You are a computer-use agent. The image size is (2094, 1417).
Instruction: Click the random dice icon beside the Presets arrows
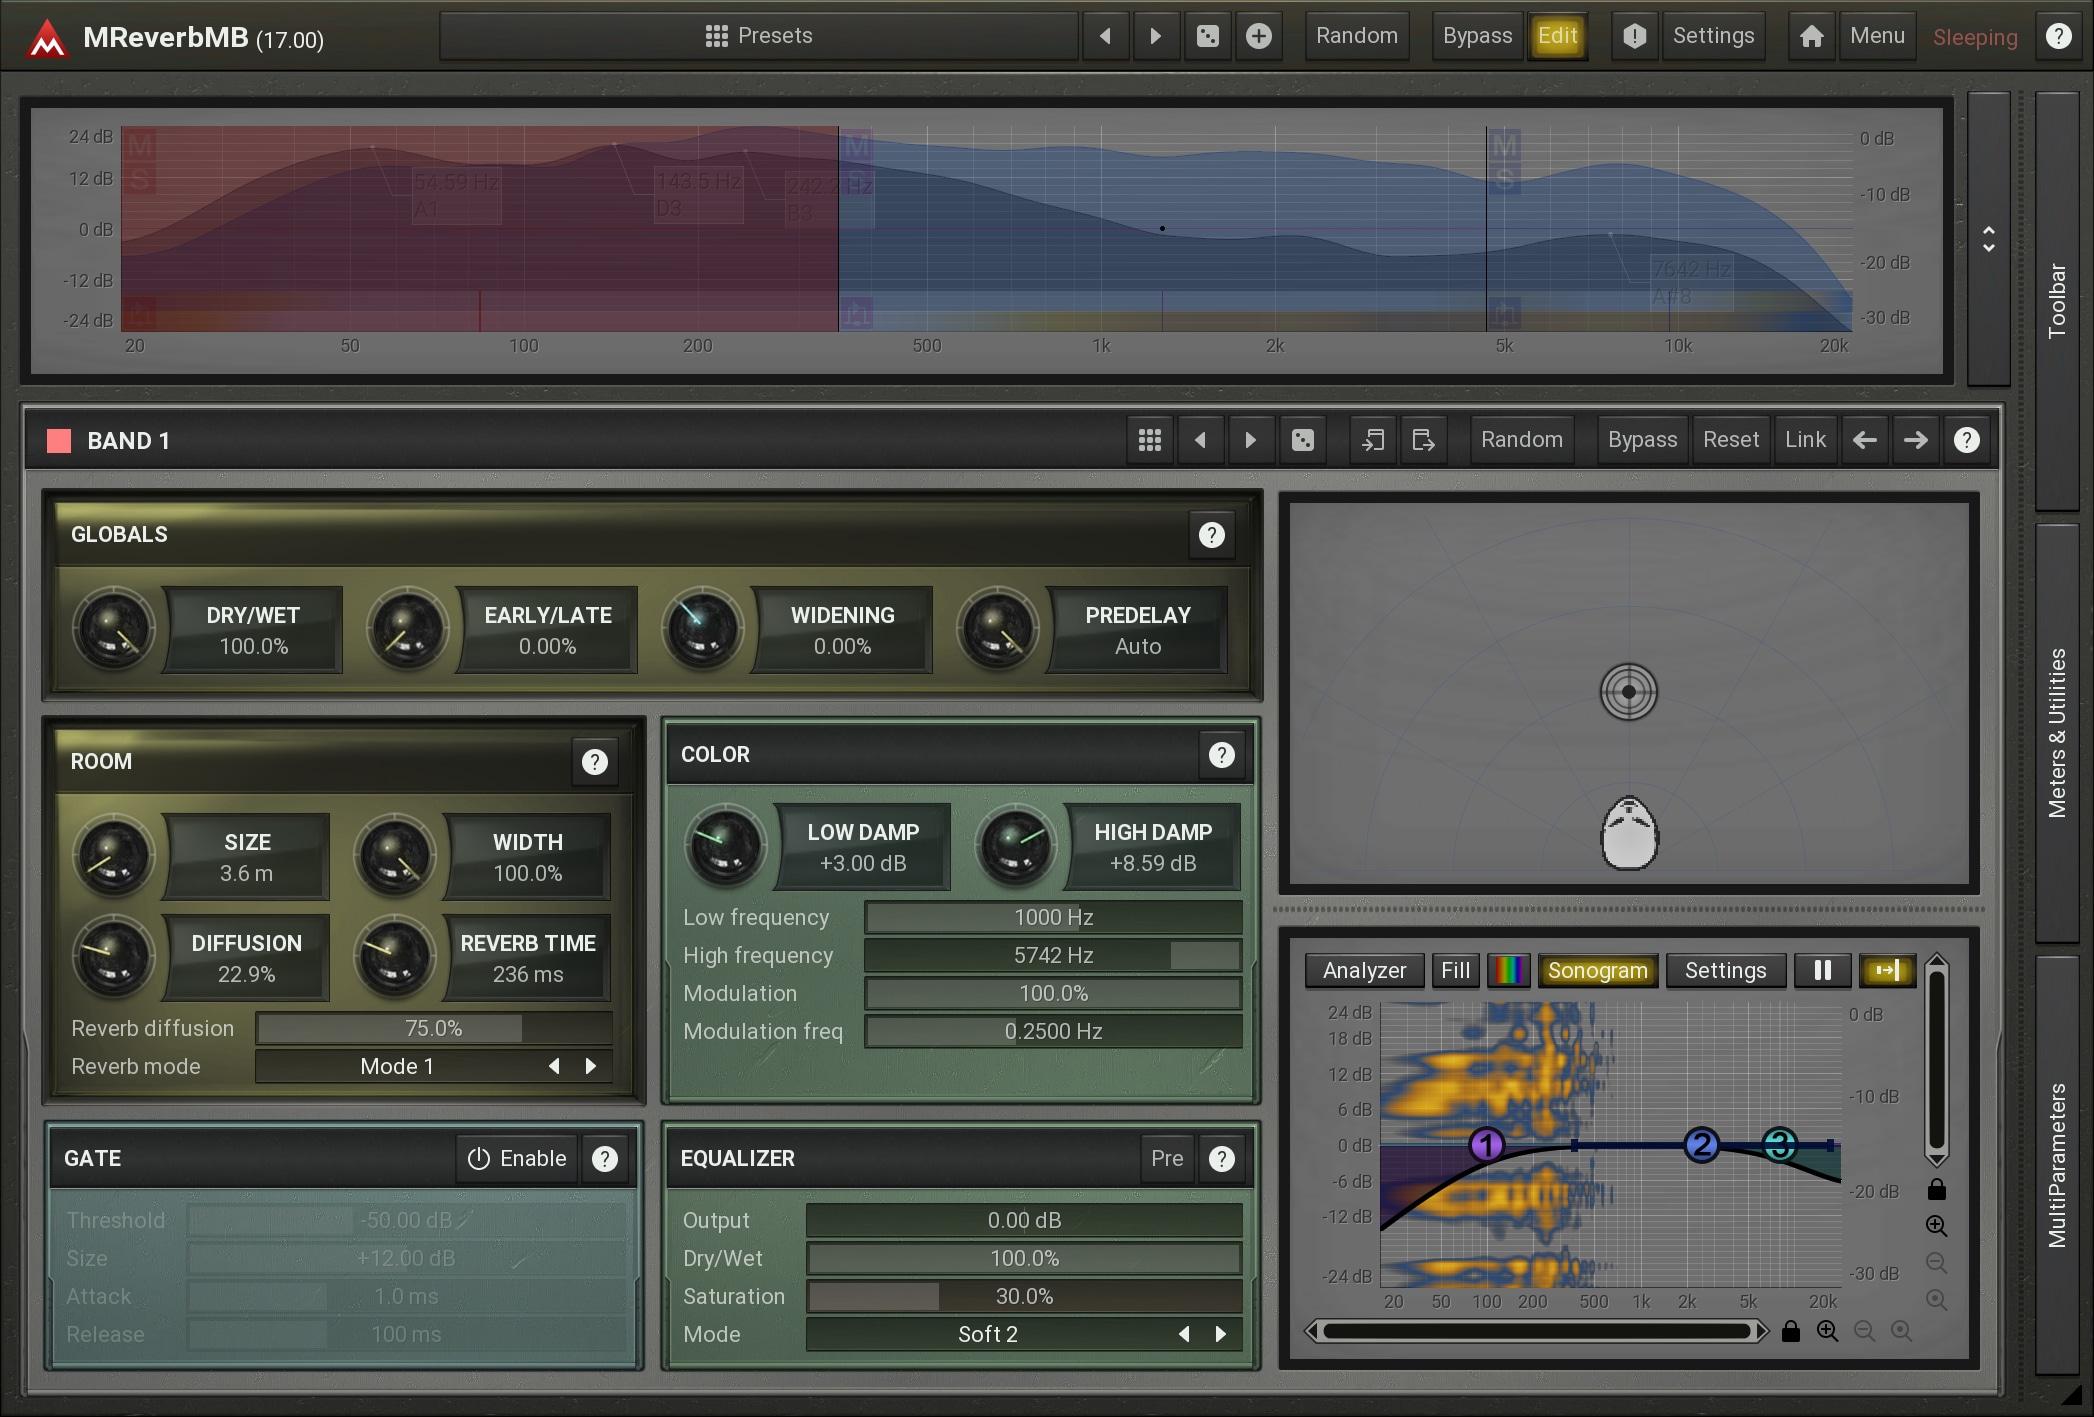(x=1208, y=37)
